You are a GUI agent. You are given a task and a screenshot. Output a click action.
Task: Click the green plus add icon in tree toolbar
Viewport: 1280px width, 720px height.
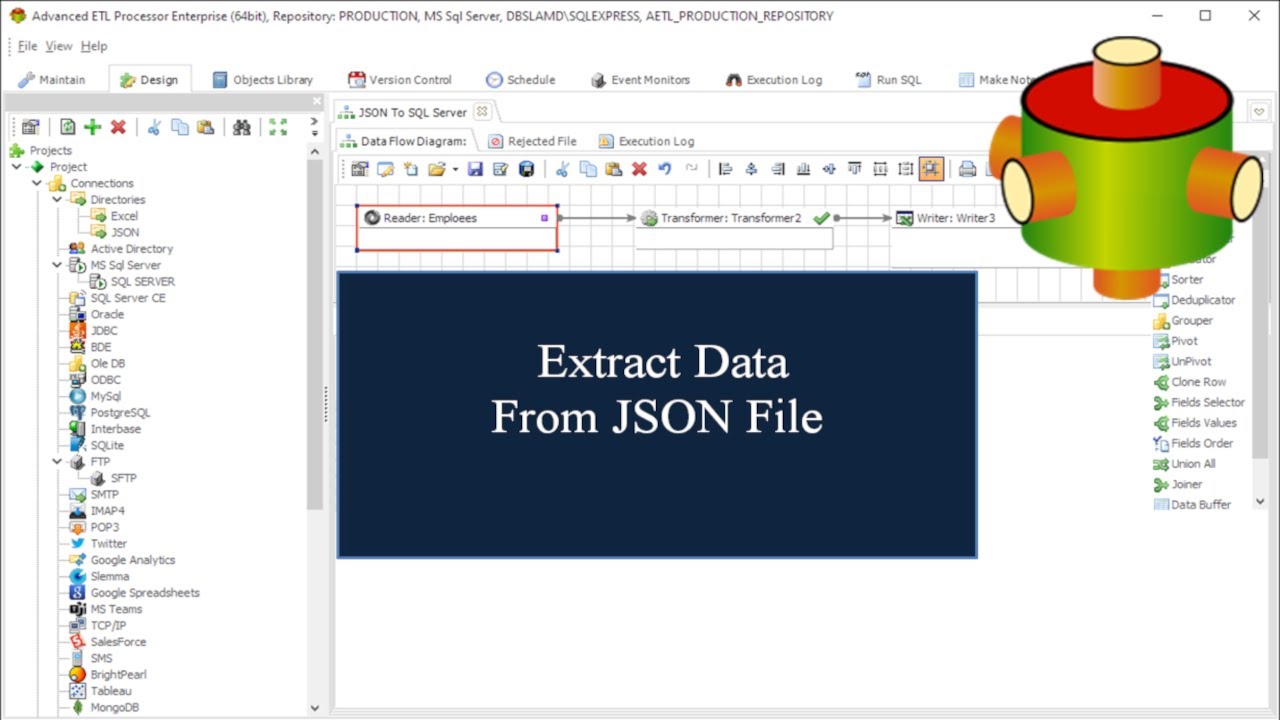[x=93, y=127]
